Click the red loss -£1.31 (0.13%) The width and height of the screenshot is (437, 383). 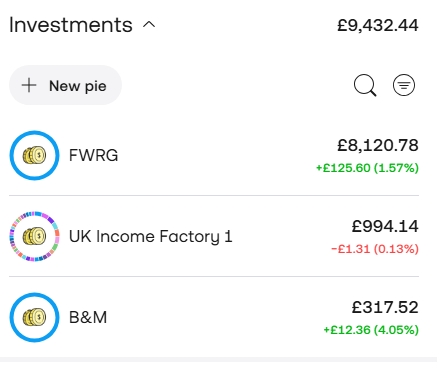[375, 249]
